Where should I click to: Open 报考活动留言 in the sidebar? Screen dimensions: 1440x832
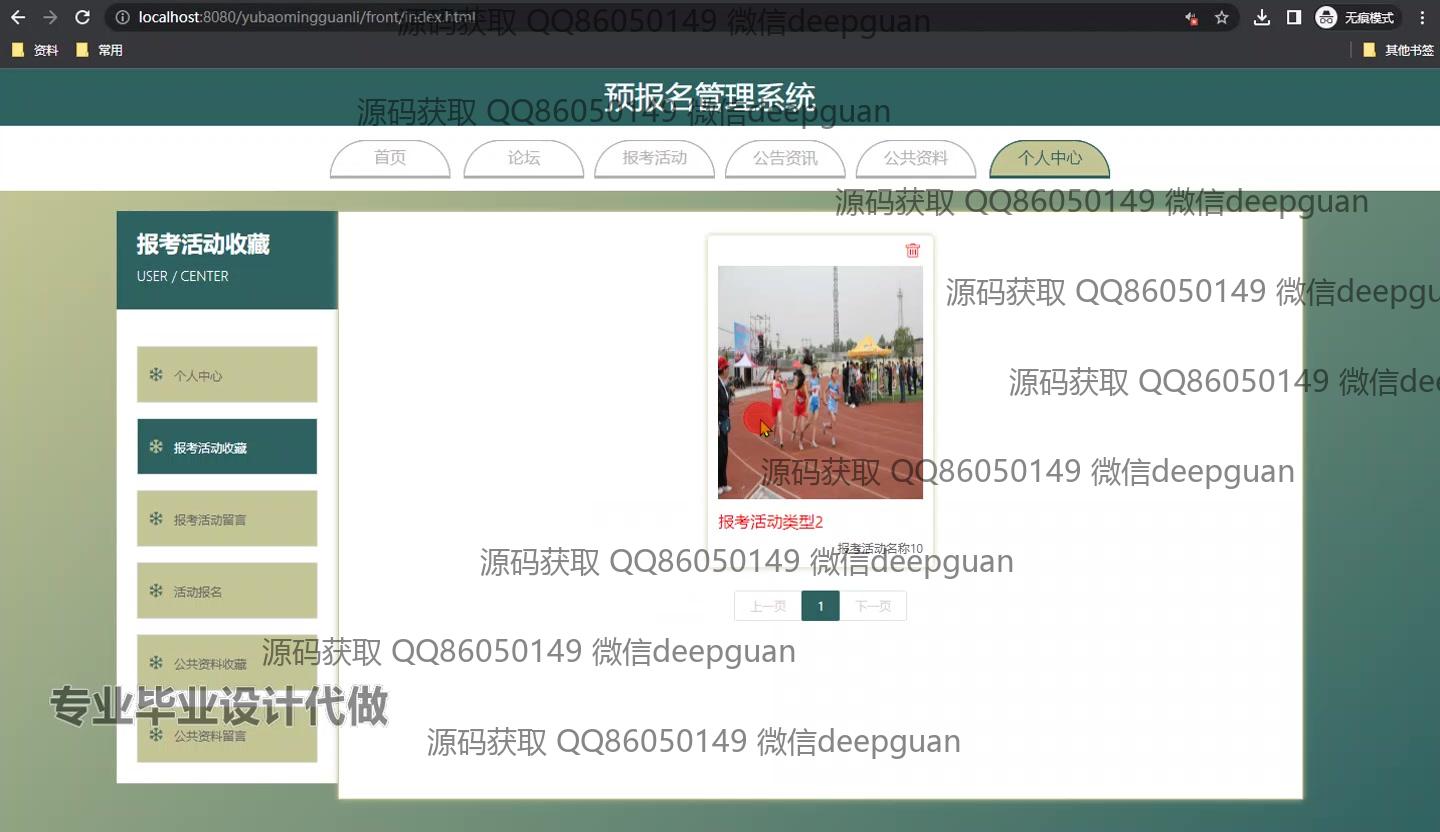click(x=227, y=519)
